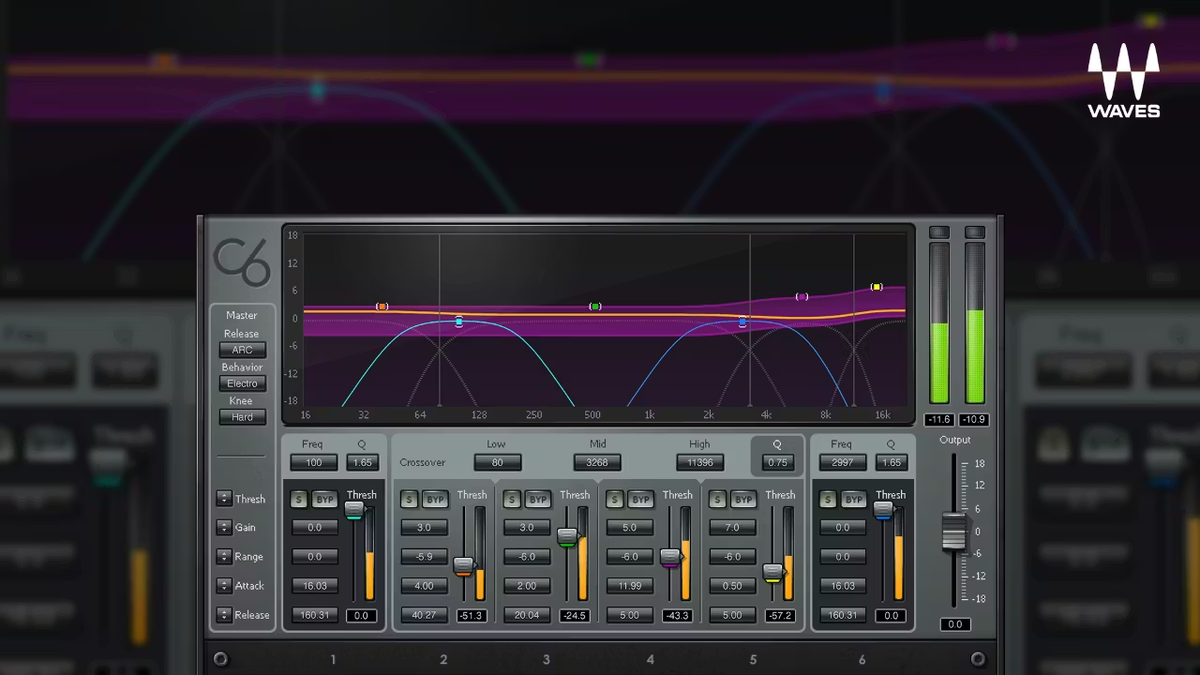The width and height of the screenshot is (1200, 675).
Task: Click band 1 Q field 1.65
Action: pyautogui.click(x=362, y=462)
